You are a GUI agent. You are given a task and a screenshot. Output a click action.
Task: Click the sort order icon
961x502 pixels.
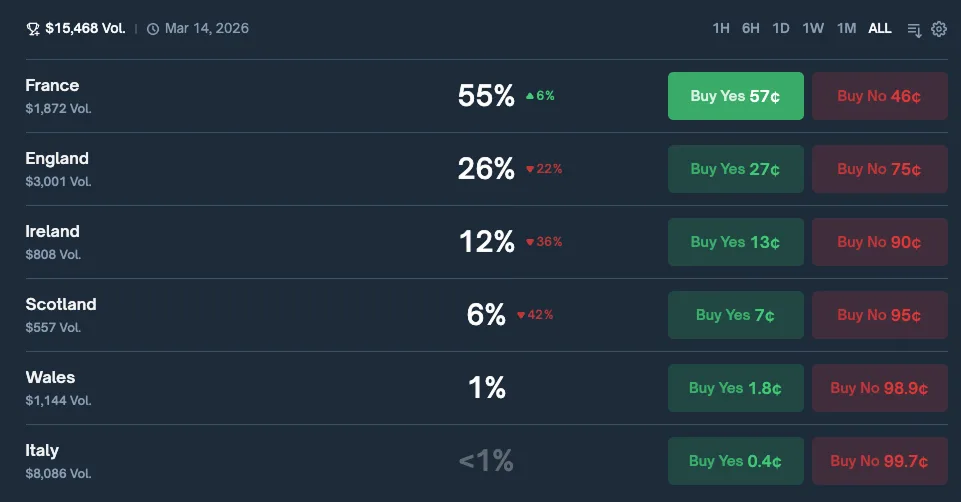tap(914, 29)
